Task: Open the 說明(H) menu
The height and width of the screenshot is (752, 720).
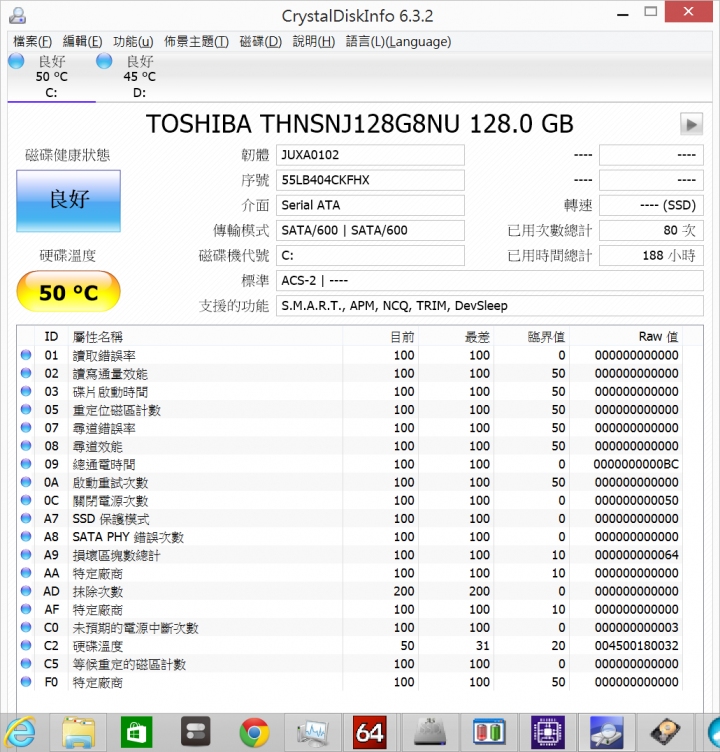Action: pyautogui.click(x=314, y=42)
